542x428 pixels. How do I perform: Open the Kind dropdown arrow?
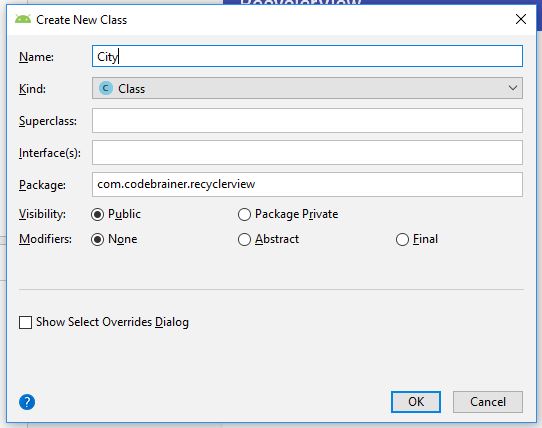tap(513, 88)
